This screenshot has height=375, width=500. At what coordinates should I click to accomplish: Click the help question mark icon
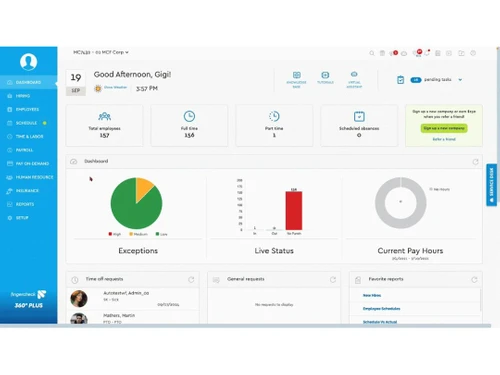click(473, 53)
